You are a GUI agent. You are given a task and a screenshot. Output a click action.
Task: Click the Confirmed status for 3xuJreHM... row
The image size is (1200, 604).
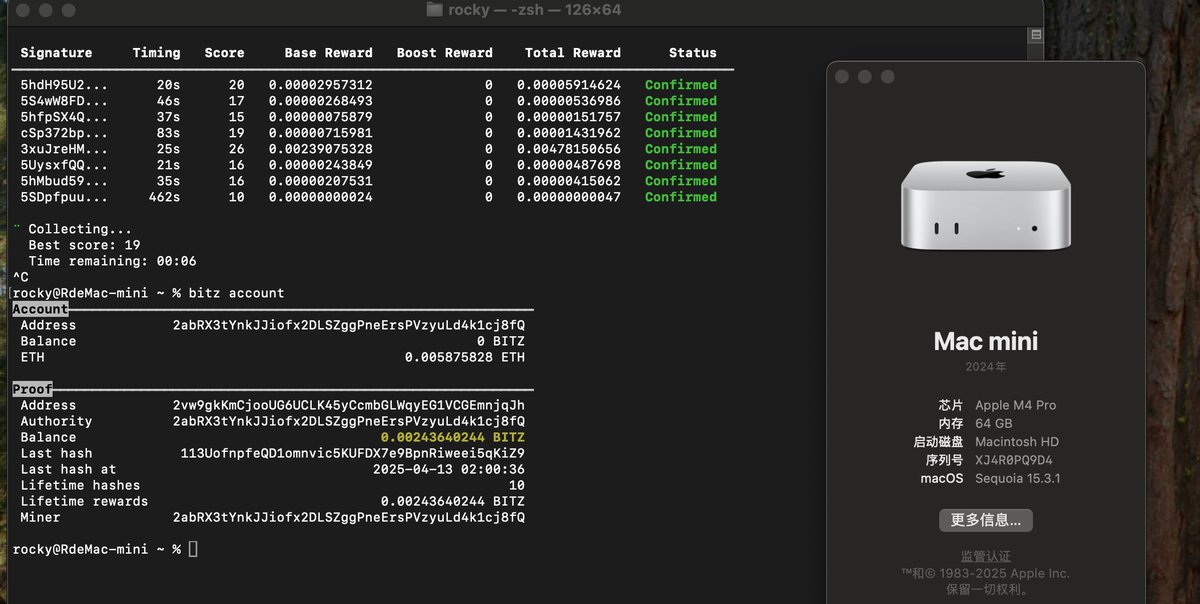click(680, 149)
